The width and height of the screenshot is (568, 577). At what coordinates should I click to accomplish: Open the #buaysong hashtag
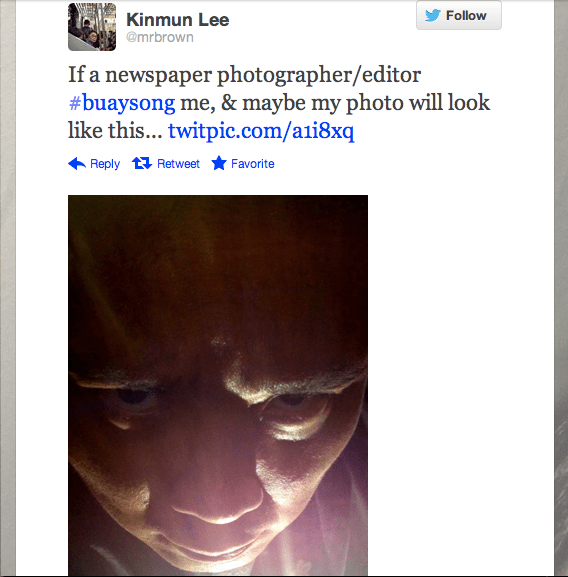pos(122,103)
